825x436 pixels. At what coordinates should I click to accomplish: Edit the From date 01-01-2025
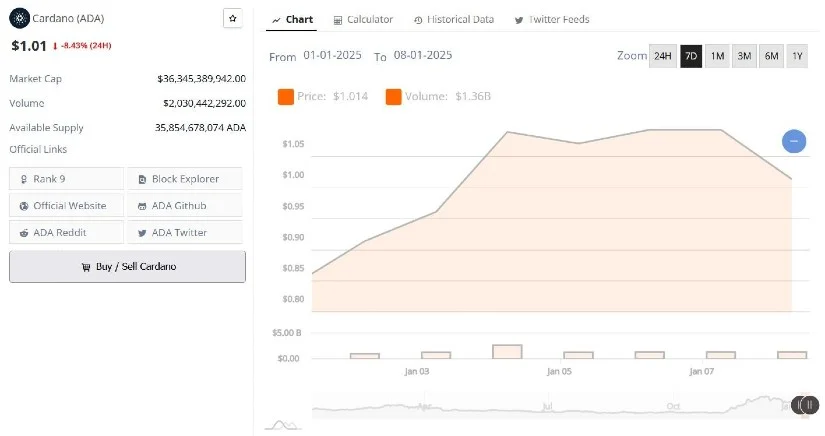(333, 55)
